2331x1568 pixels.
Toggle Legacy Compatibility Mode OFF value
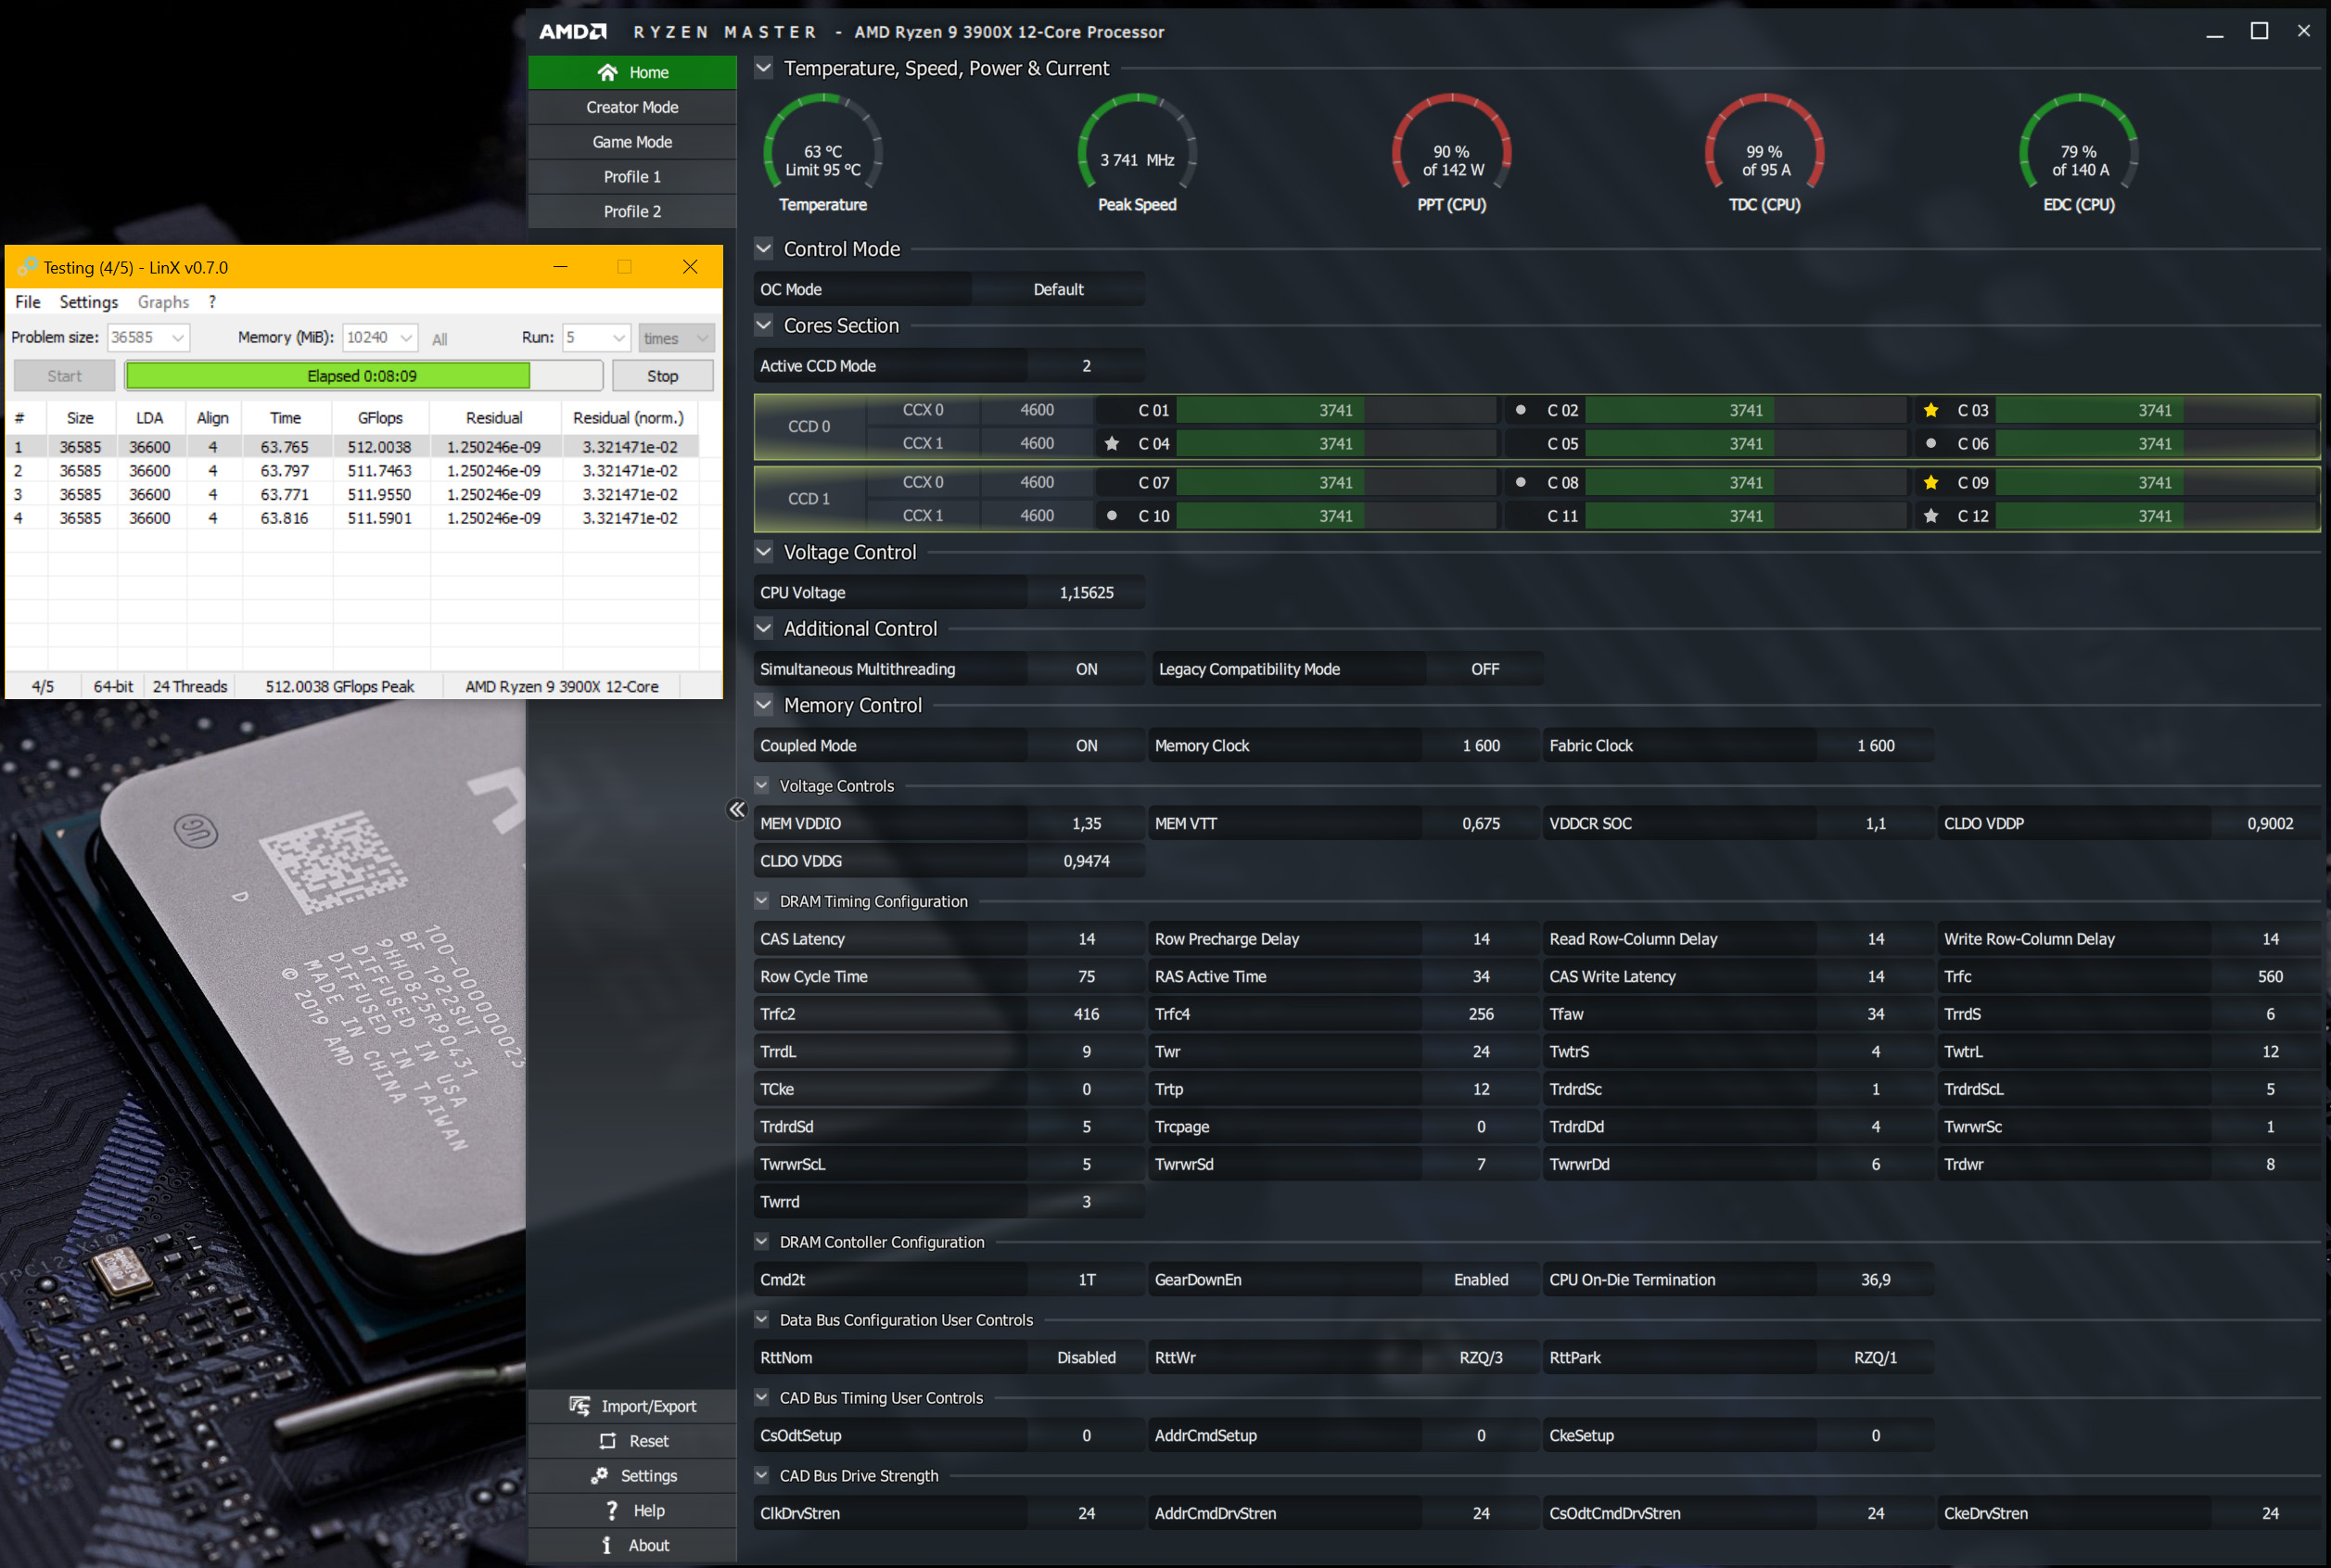point(1484,669)
